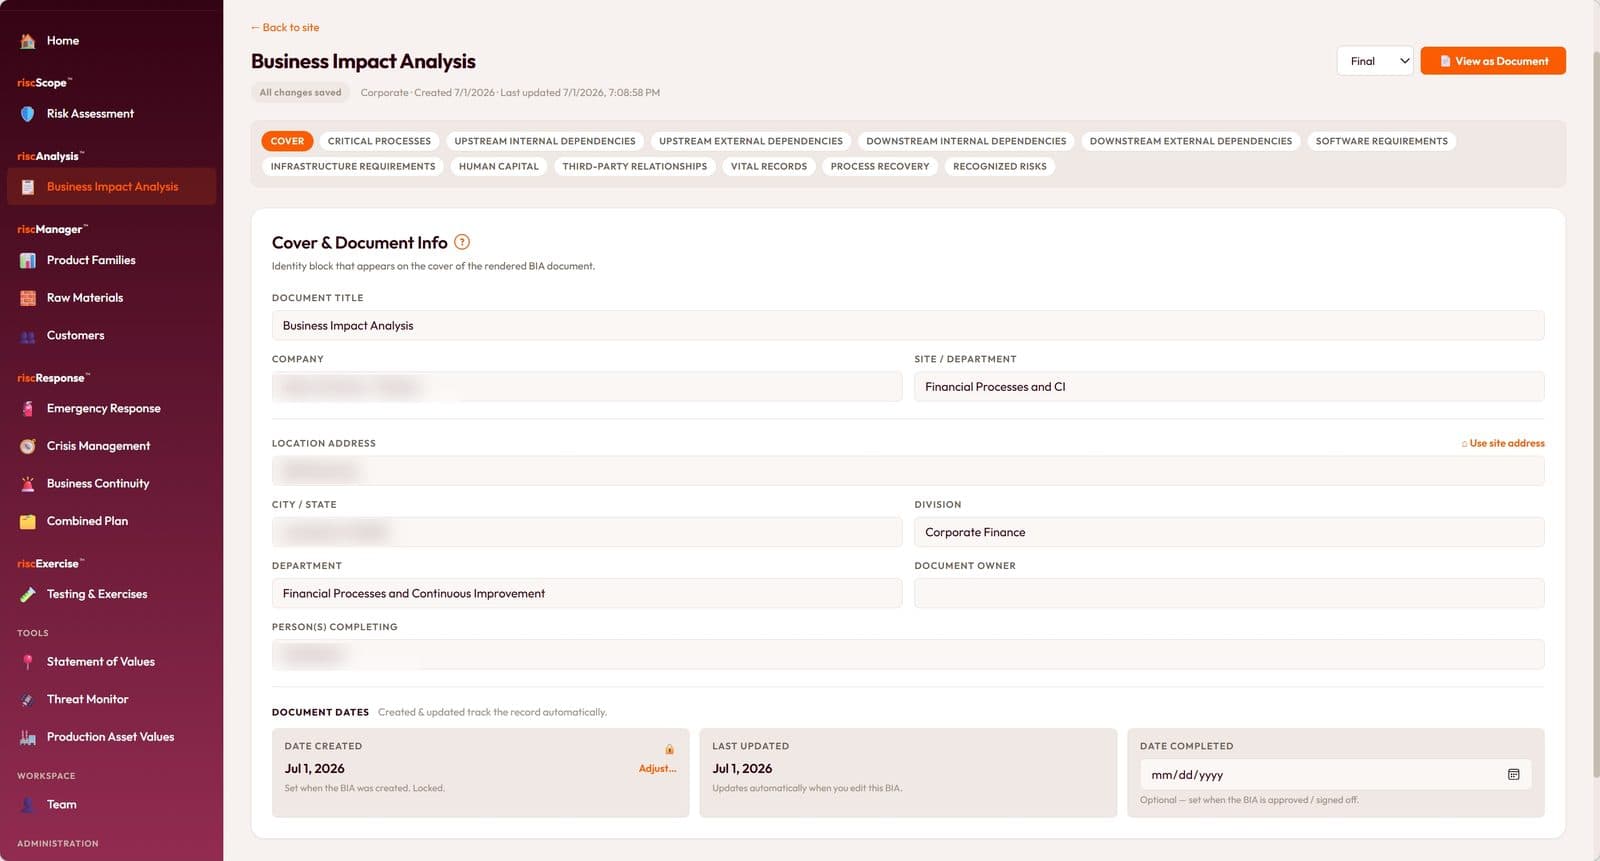The image size is (1600, 861).
Task: Select the Infrastructure Requirements tab
Action: 353,166
